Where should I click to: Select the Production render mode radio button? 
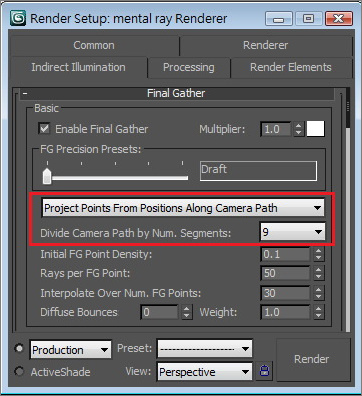tap(19, 348)
